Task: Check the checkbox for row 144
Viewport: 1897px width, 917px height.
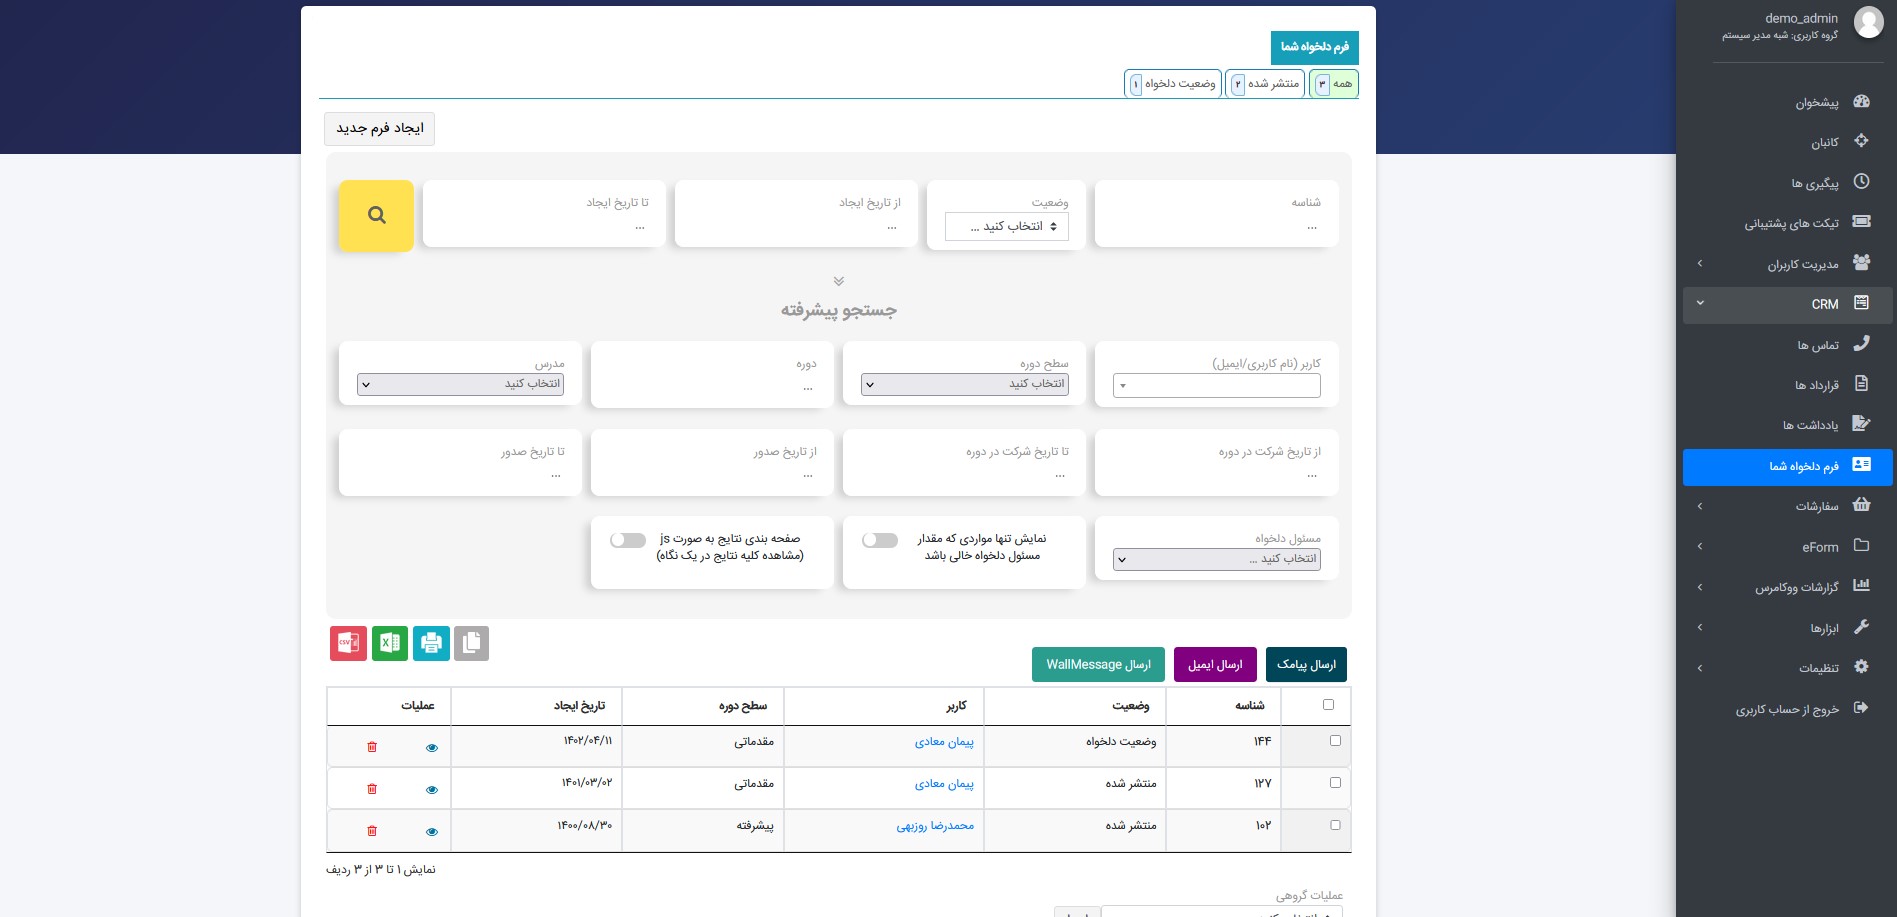Action: click(x=1335, y=741)
